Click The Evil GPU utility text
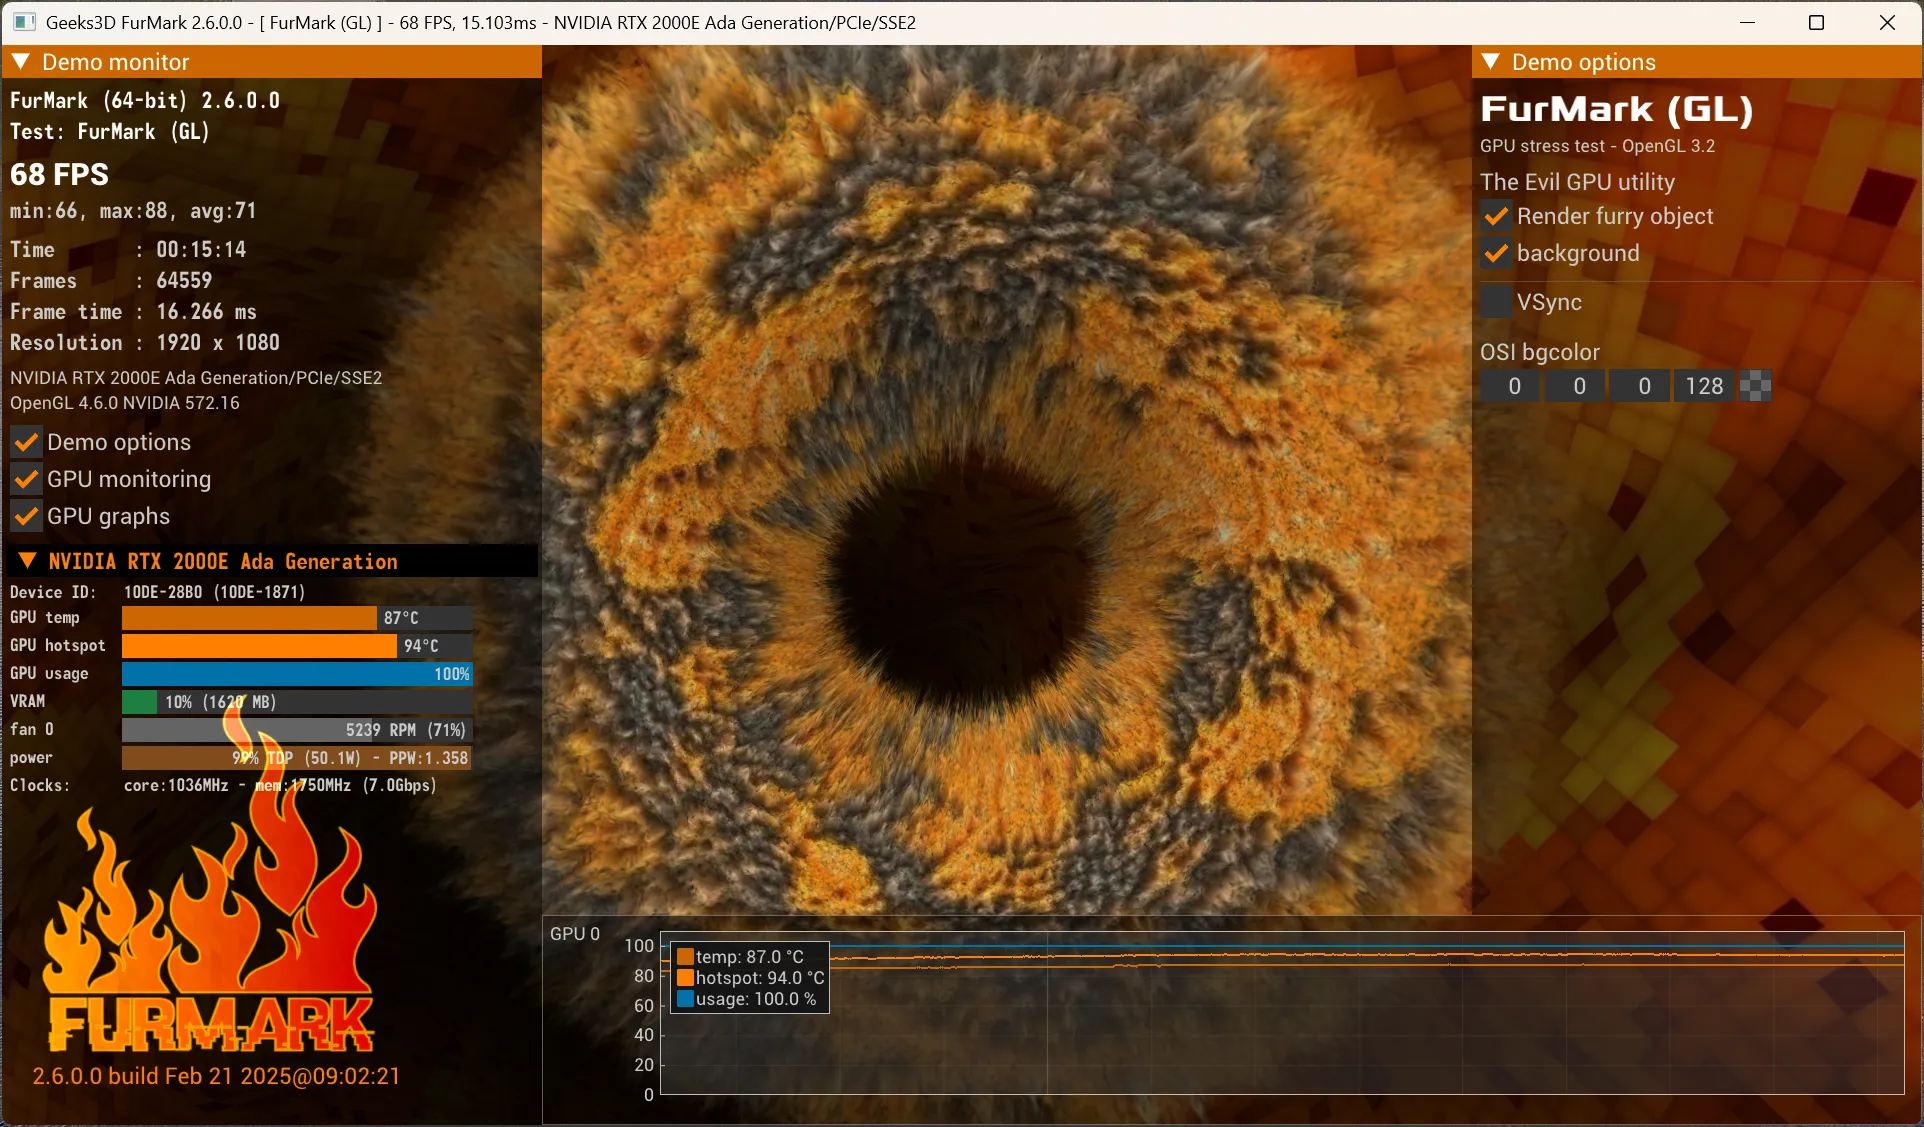The height and width of the screenshot is (1127, 1924). 1577,182
